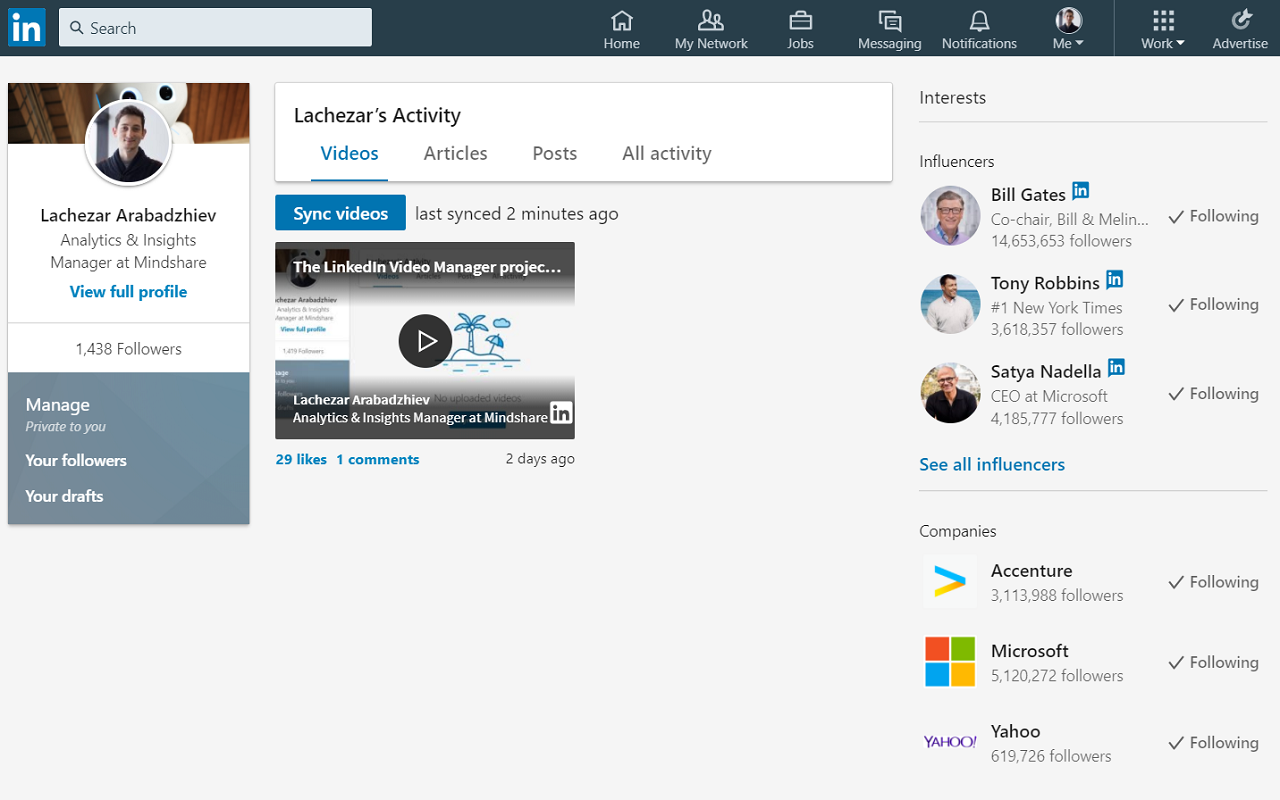
Task: Open Messaging
Action: click(x=889, y=27)
